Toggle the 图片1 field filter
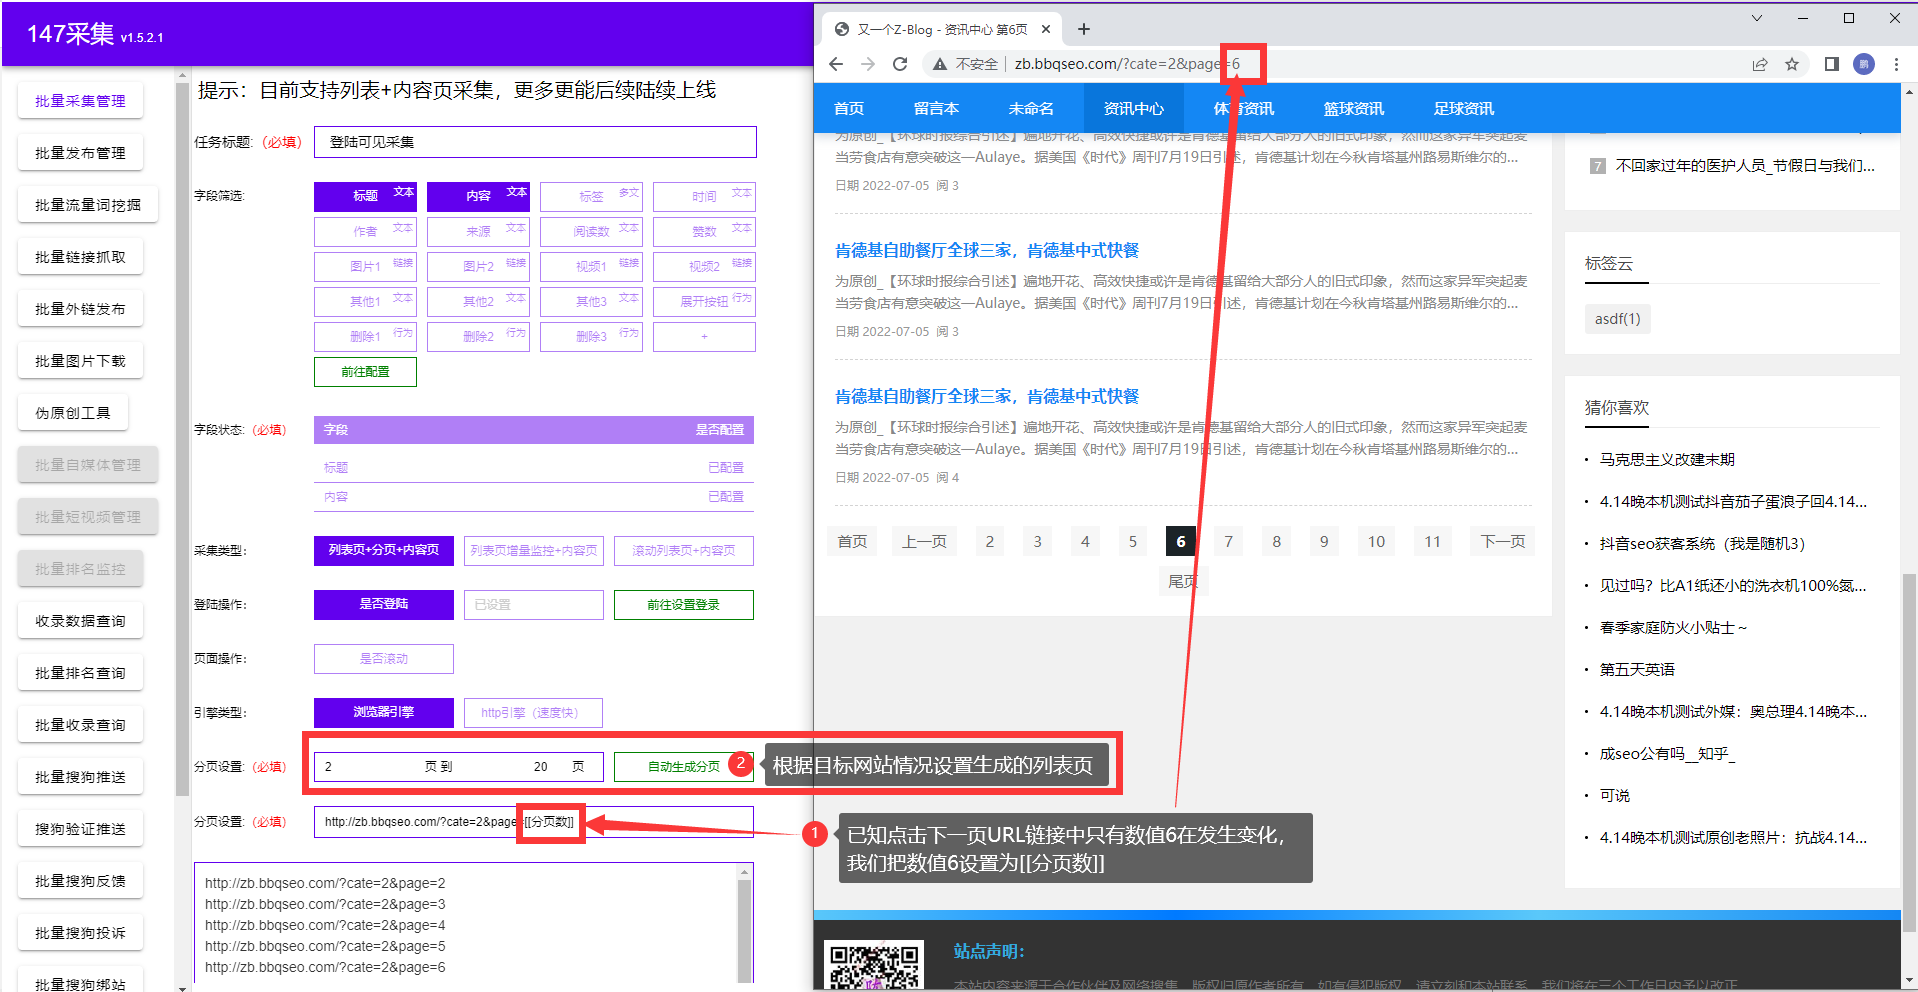Screen dimensions: 1918x992 [x=365, y=266]
